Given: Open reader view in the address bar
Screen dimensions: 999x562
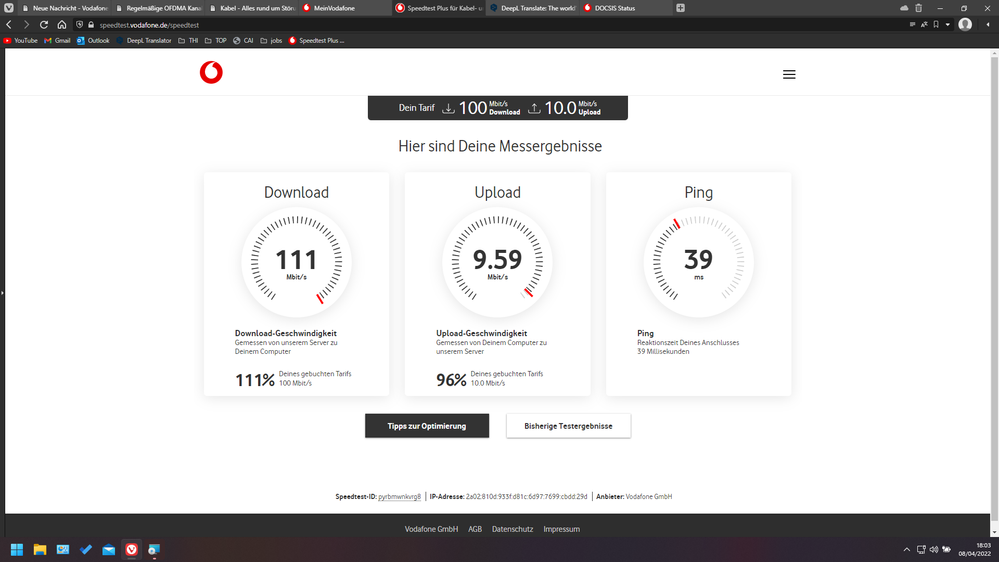Looking at the screenshot, I should point(912,25).
